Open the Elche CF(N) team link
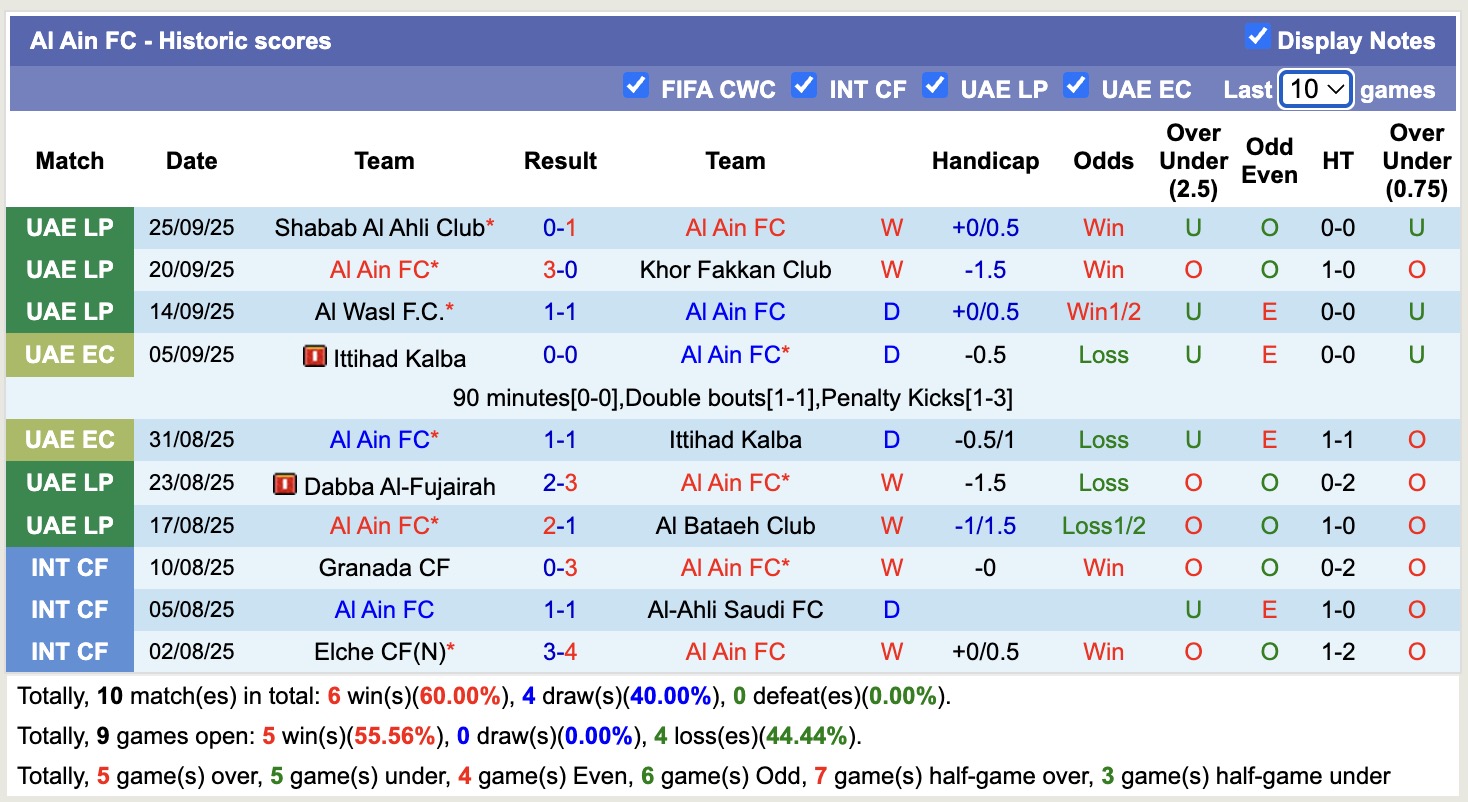 [x=384, y=651]
